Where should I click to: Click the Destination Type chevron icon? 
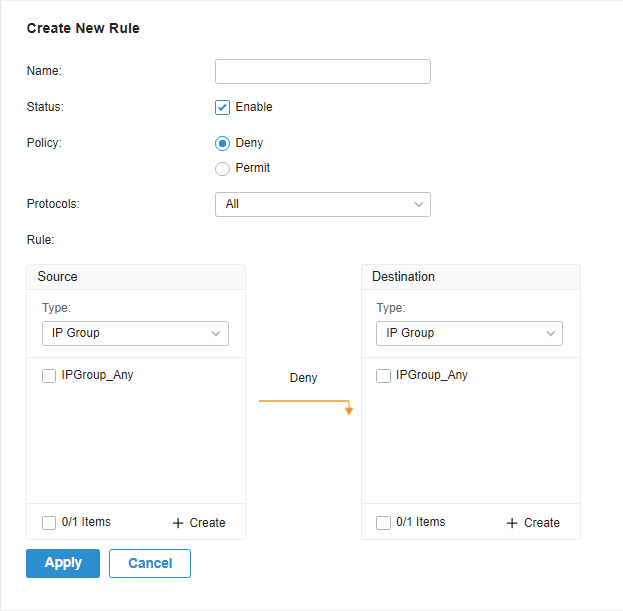(550, 333)
